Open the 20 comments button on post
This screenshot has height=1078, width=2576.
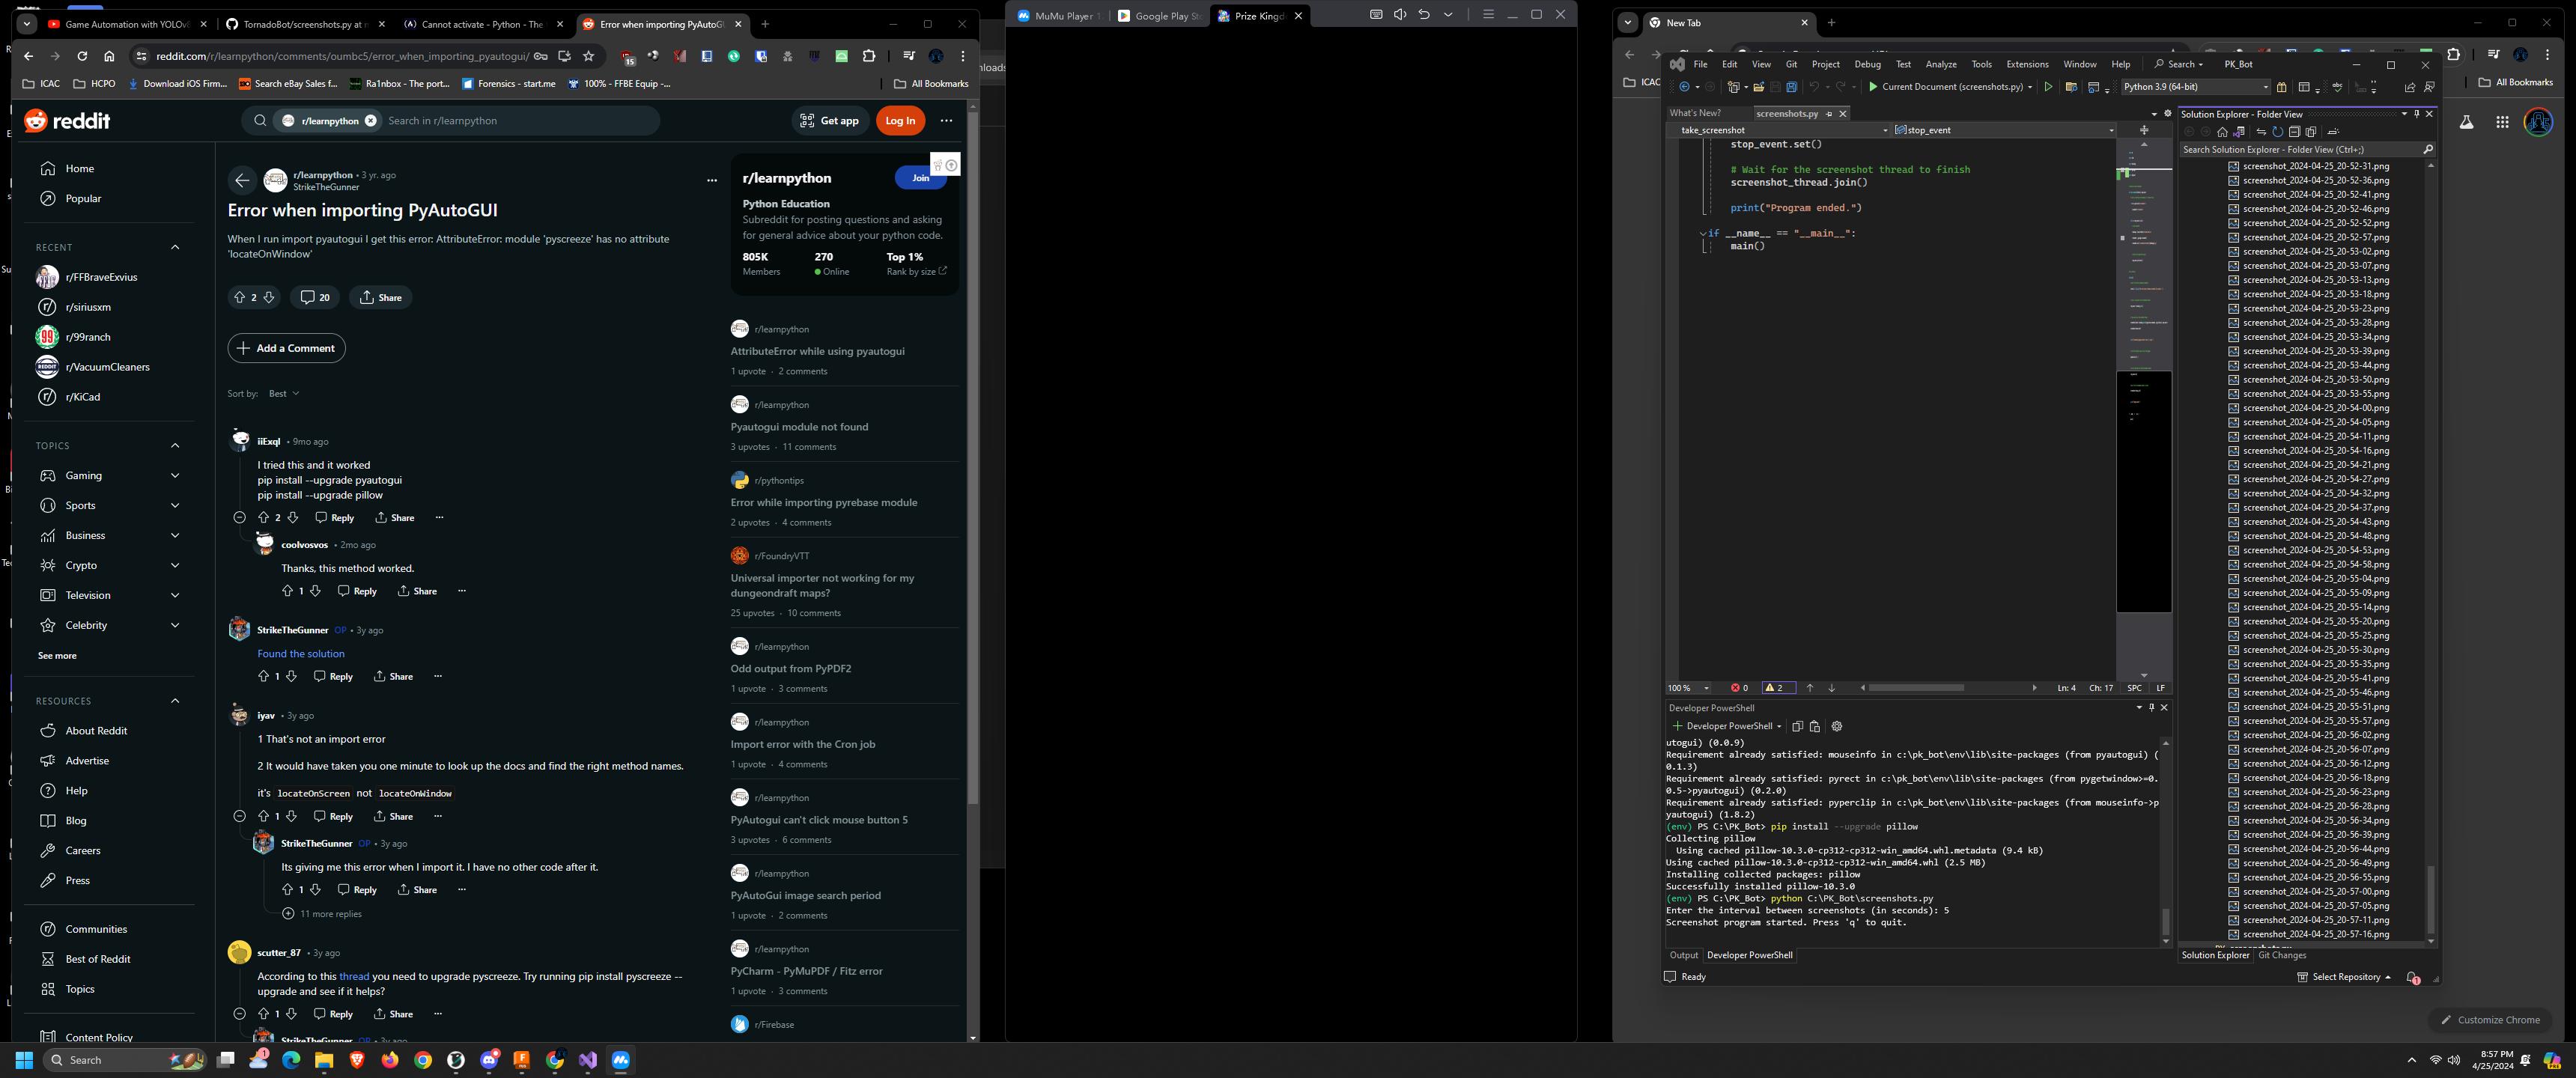[315, 297]
